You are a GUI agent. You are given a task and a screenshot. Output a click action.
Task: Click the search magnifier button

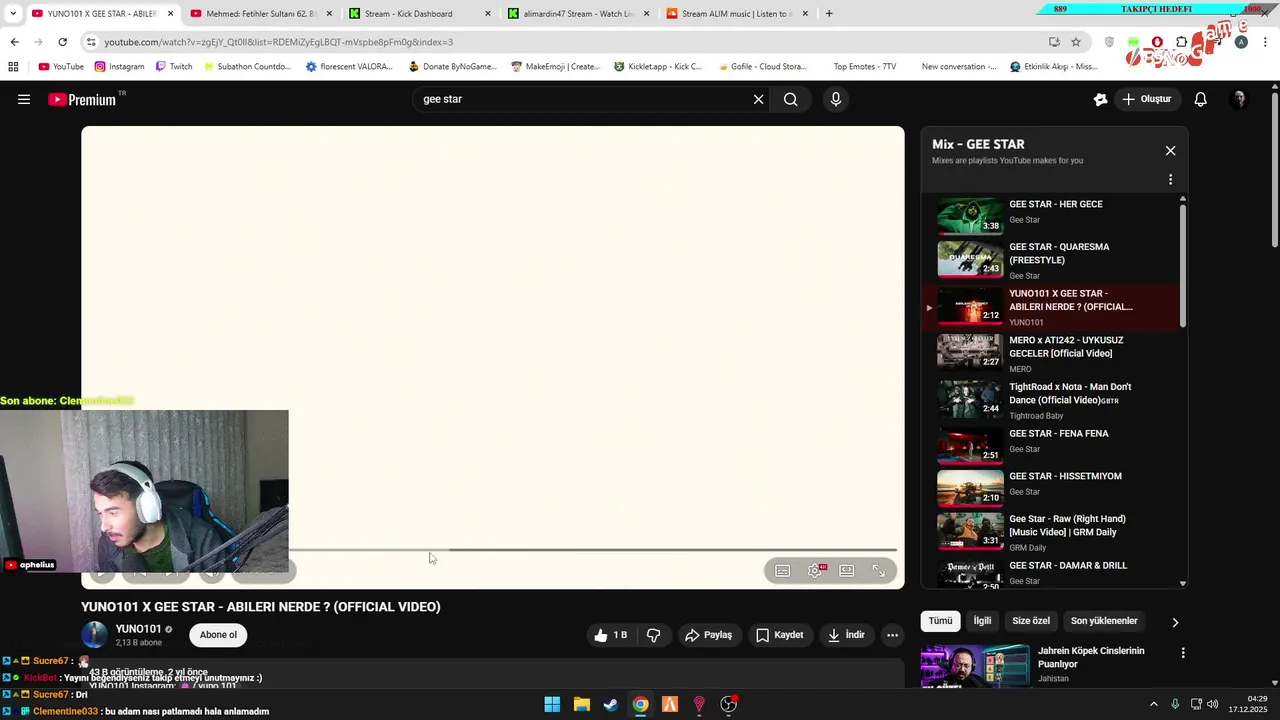791,99
